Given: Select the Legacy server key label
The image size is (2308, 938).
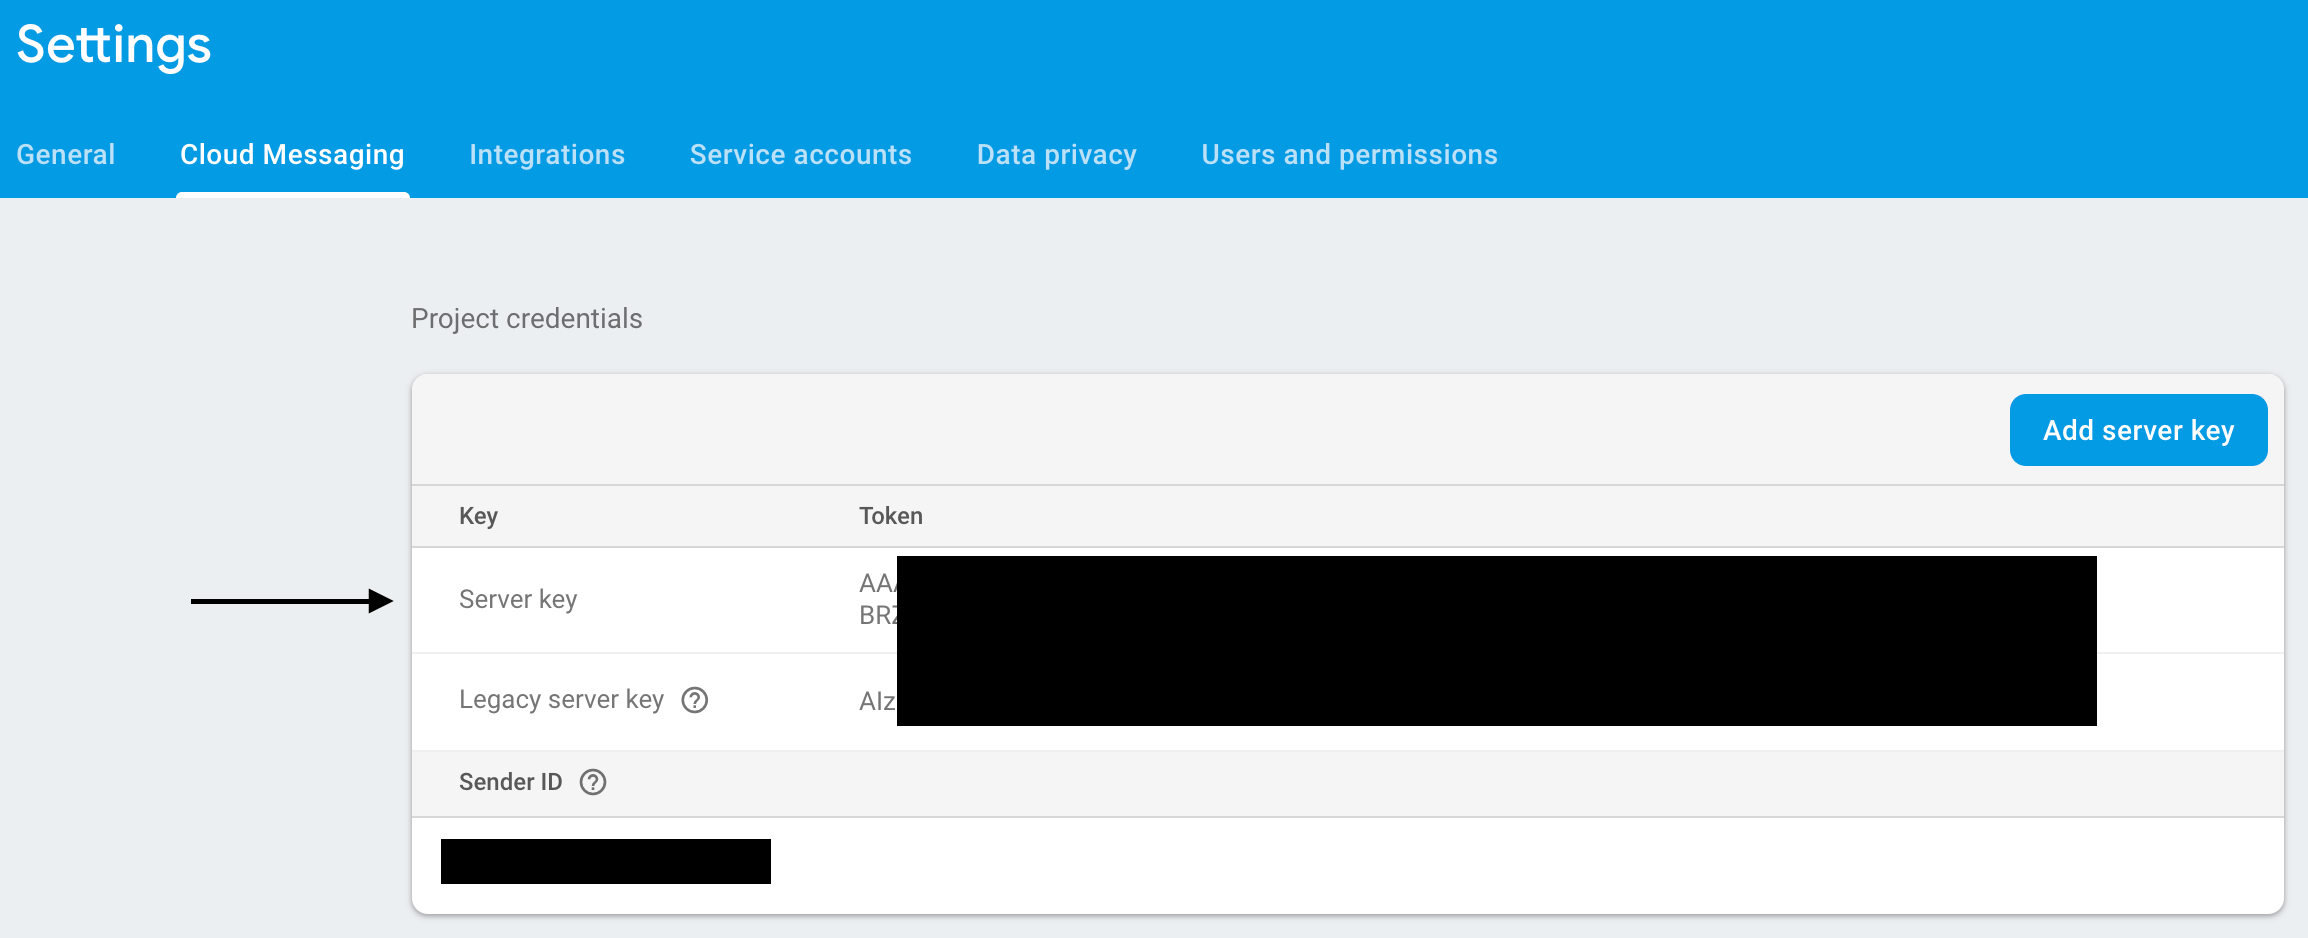Looking at the screenshot, I should click(x=561, y=699).
